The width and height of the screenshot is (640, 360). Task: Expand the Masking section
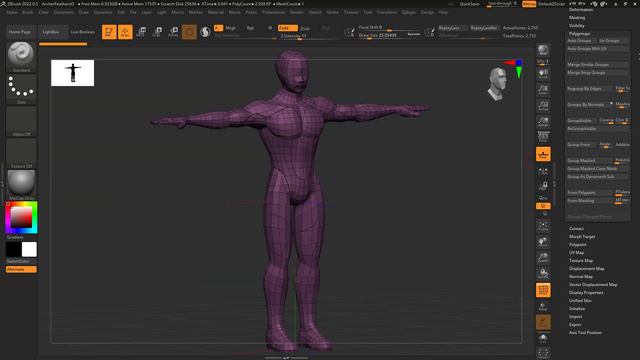[577, 18]
